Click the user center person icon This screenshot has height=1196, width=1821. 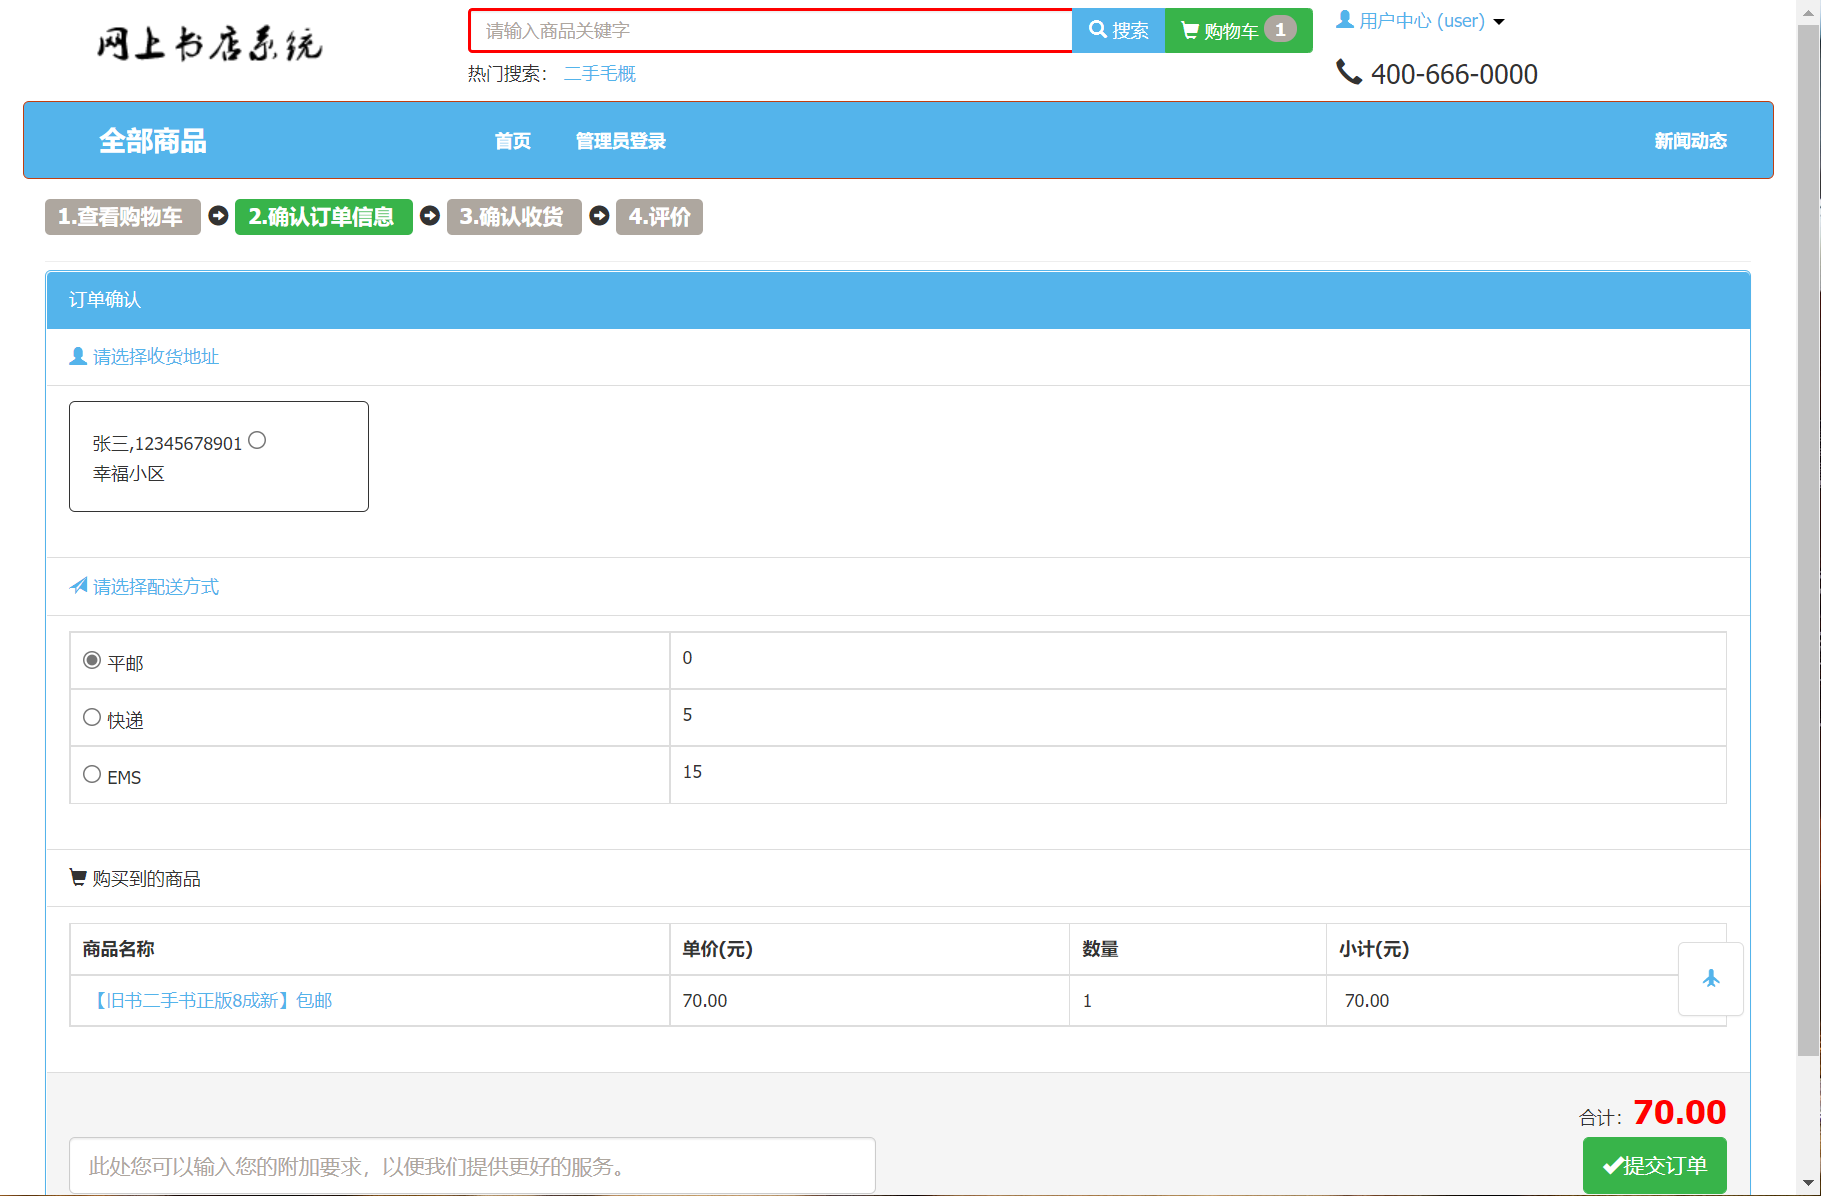click(1345, 19)
